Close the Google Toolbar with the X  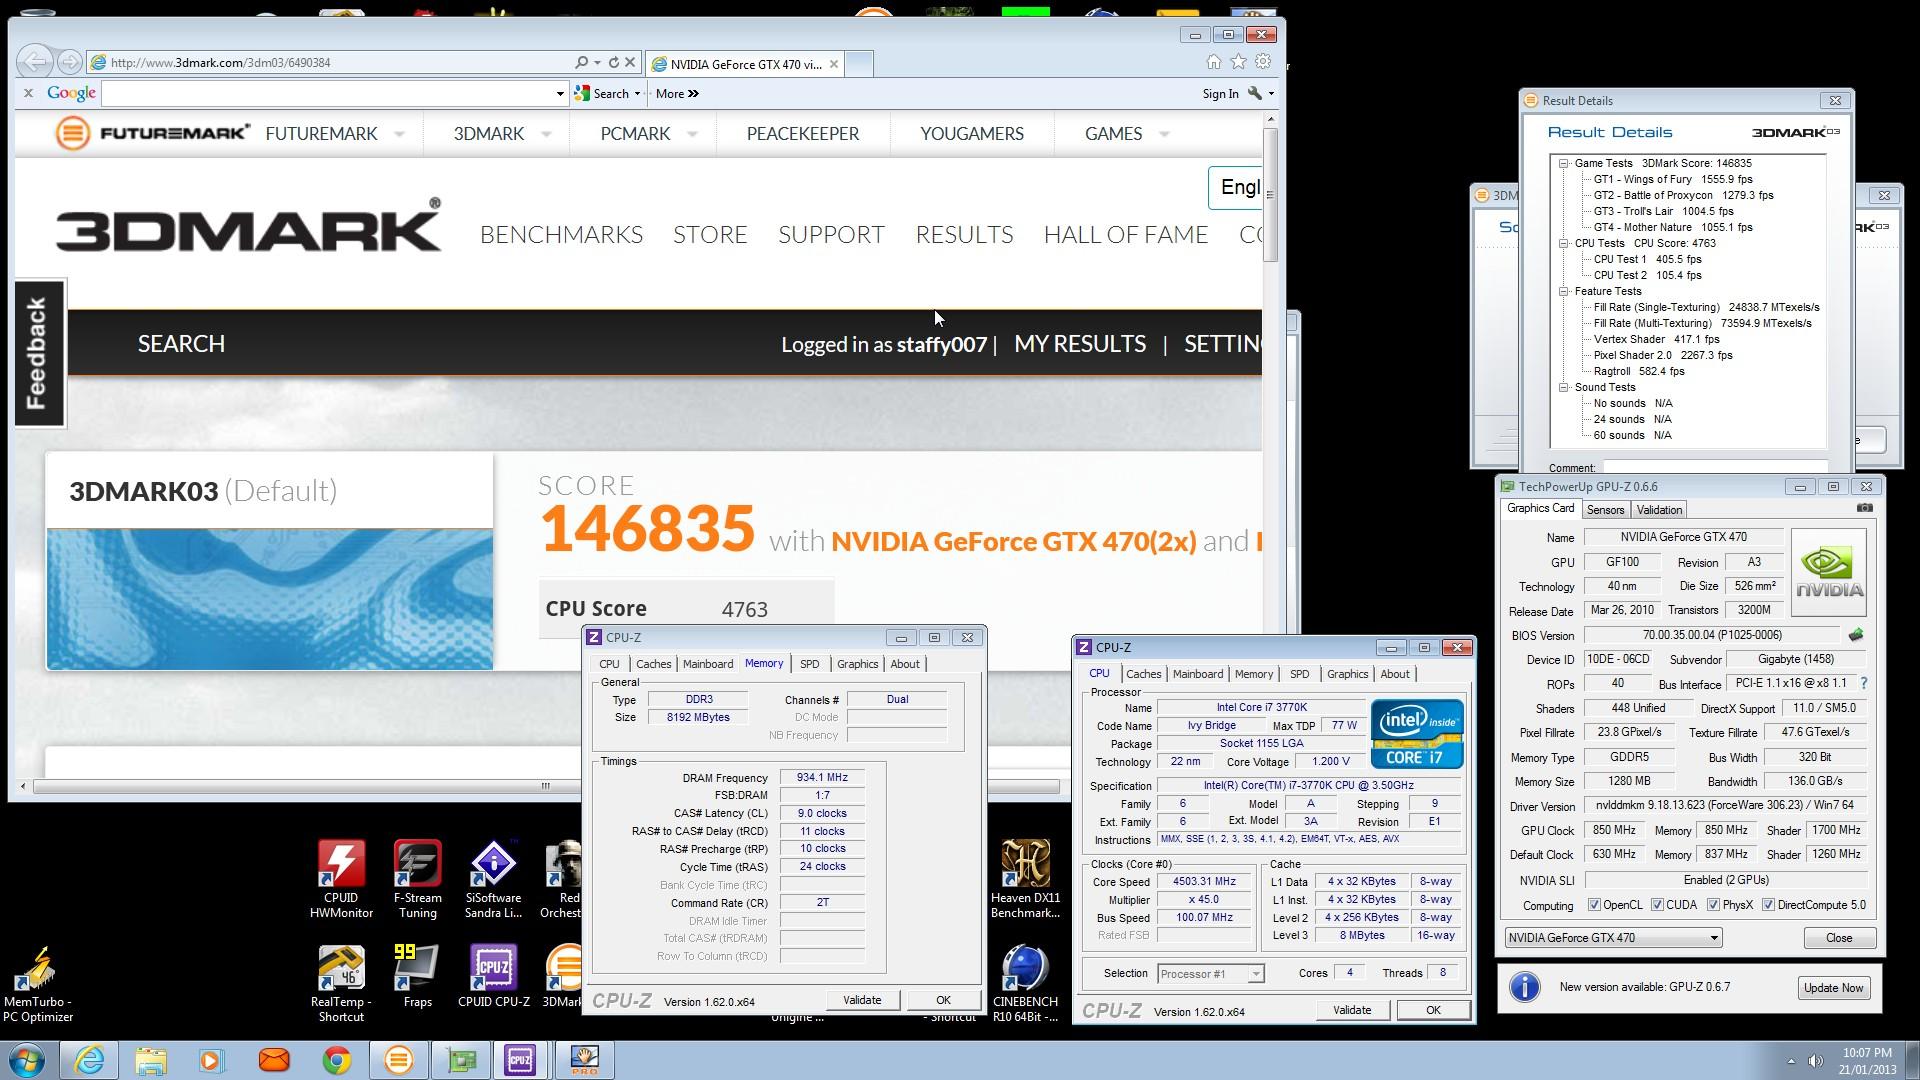click(x=28, y=93)
